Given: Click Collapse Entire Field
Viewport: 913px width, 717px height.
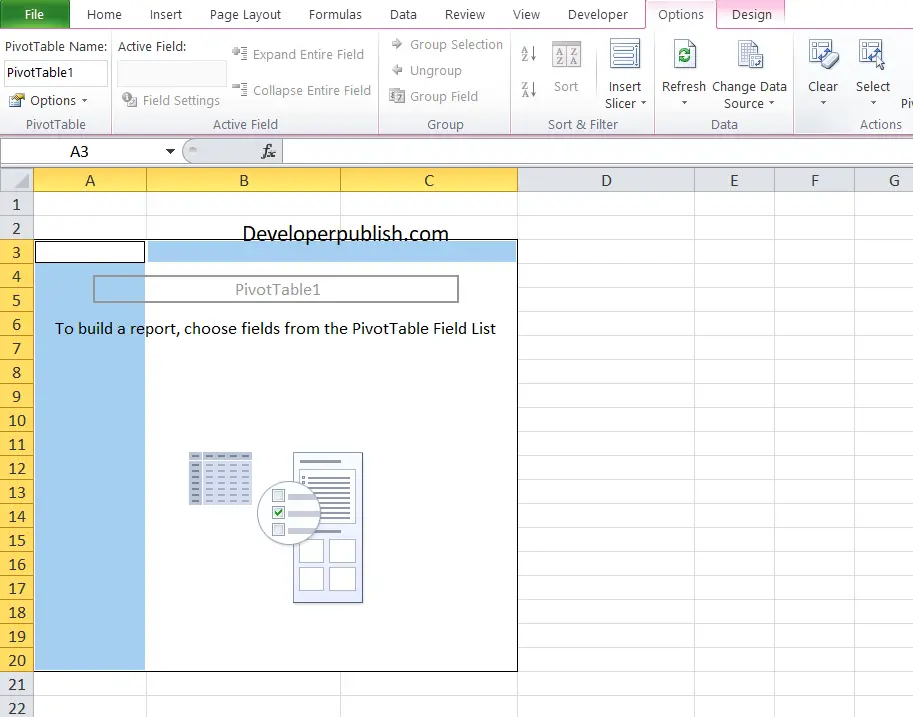Looking at the screenshot, I should (x=302, y=90).
